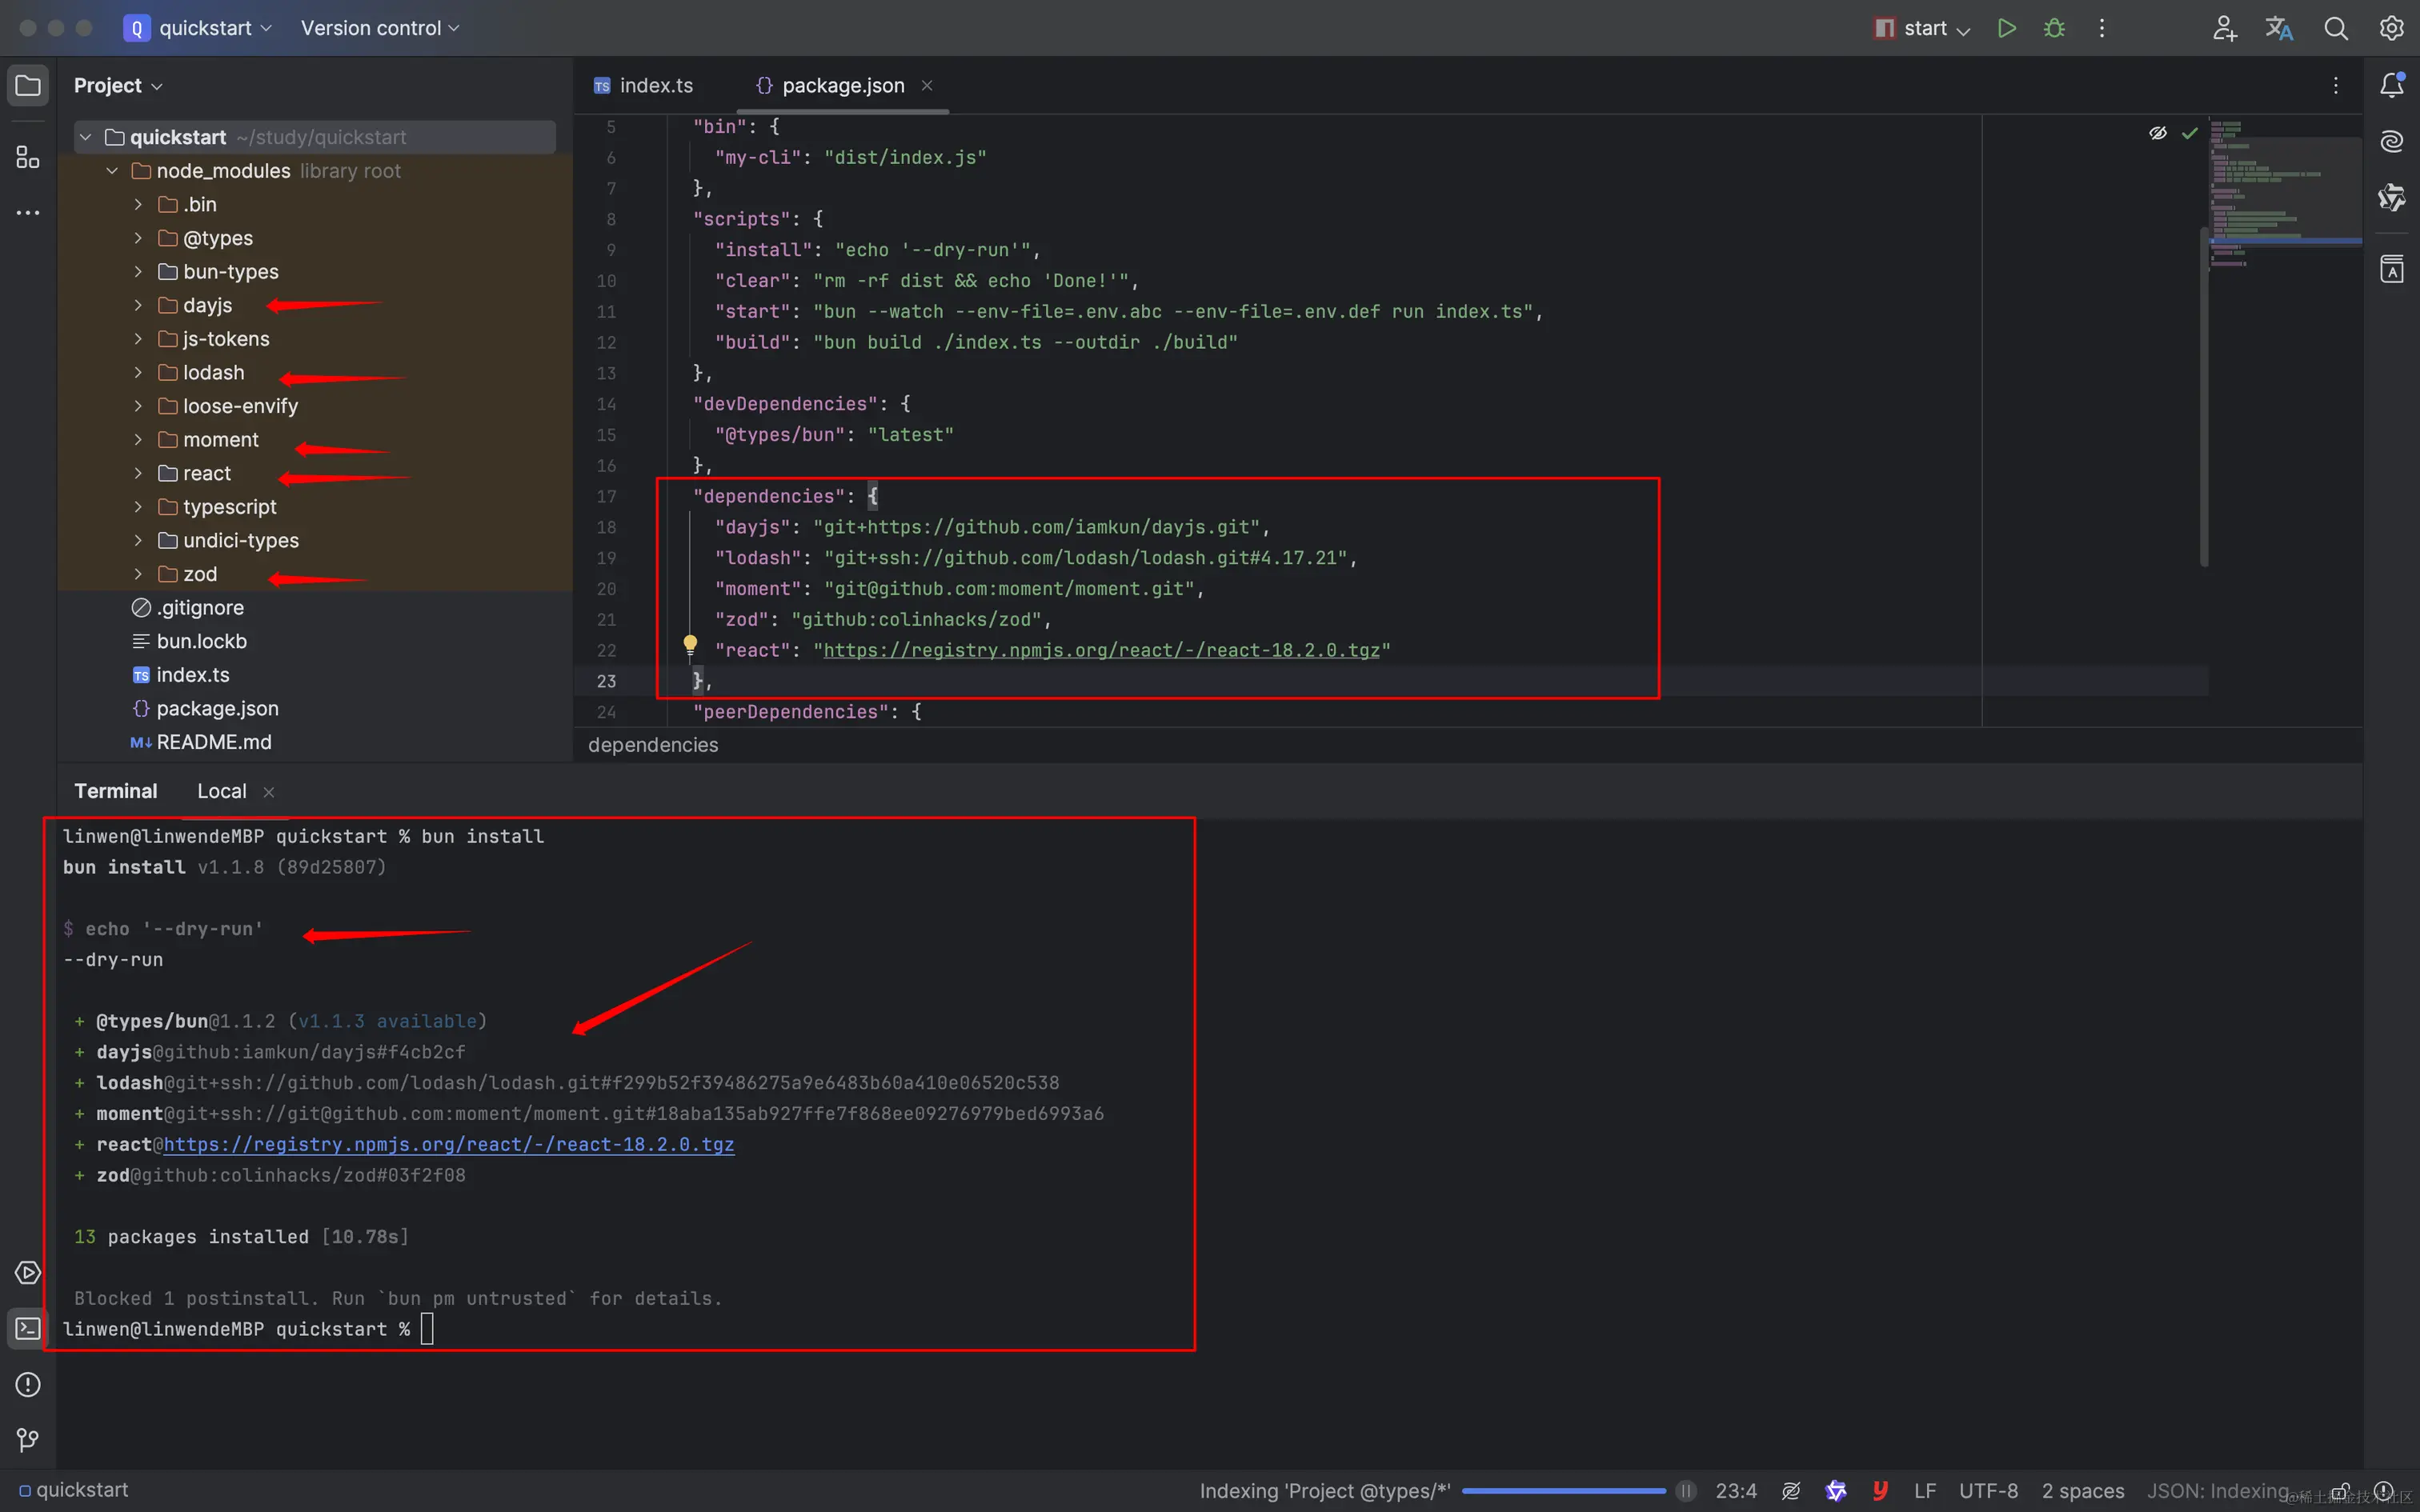Open the react registry link in terminal
Image resolution: width=2420 pixels, height=1512 pixels.
tap(449, 1144)
